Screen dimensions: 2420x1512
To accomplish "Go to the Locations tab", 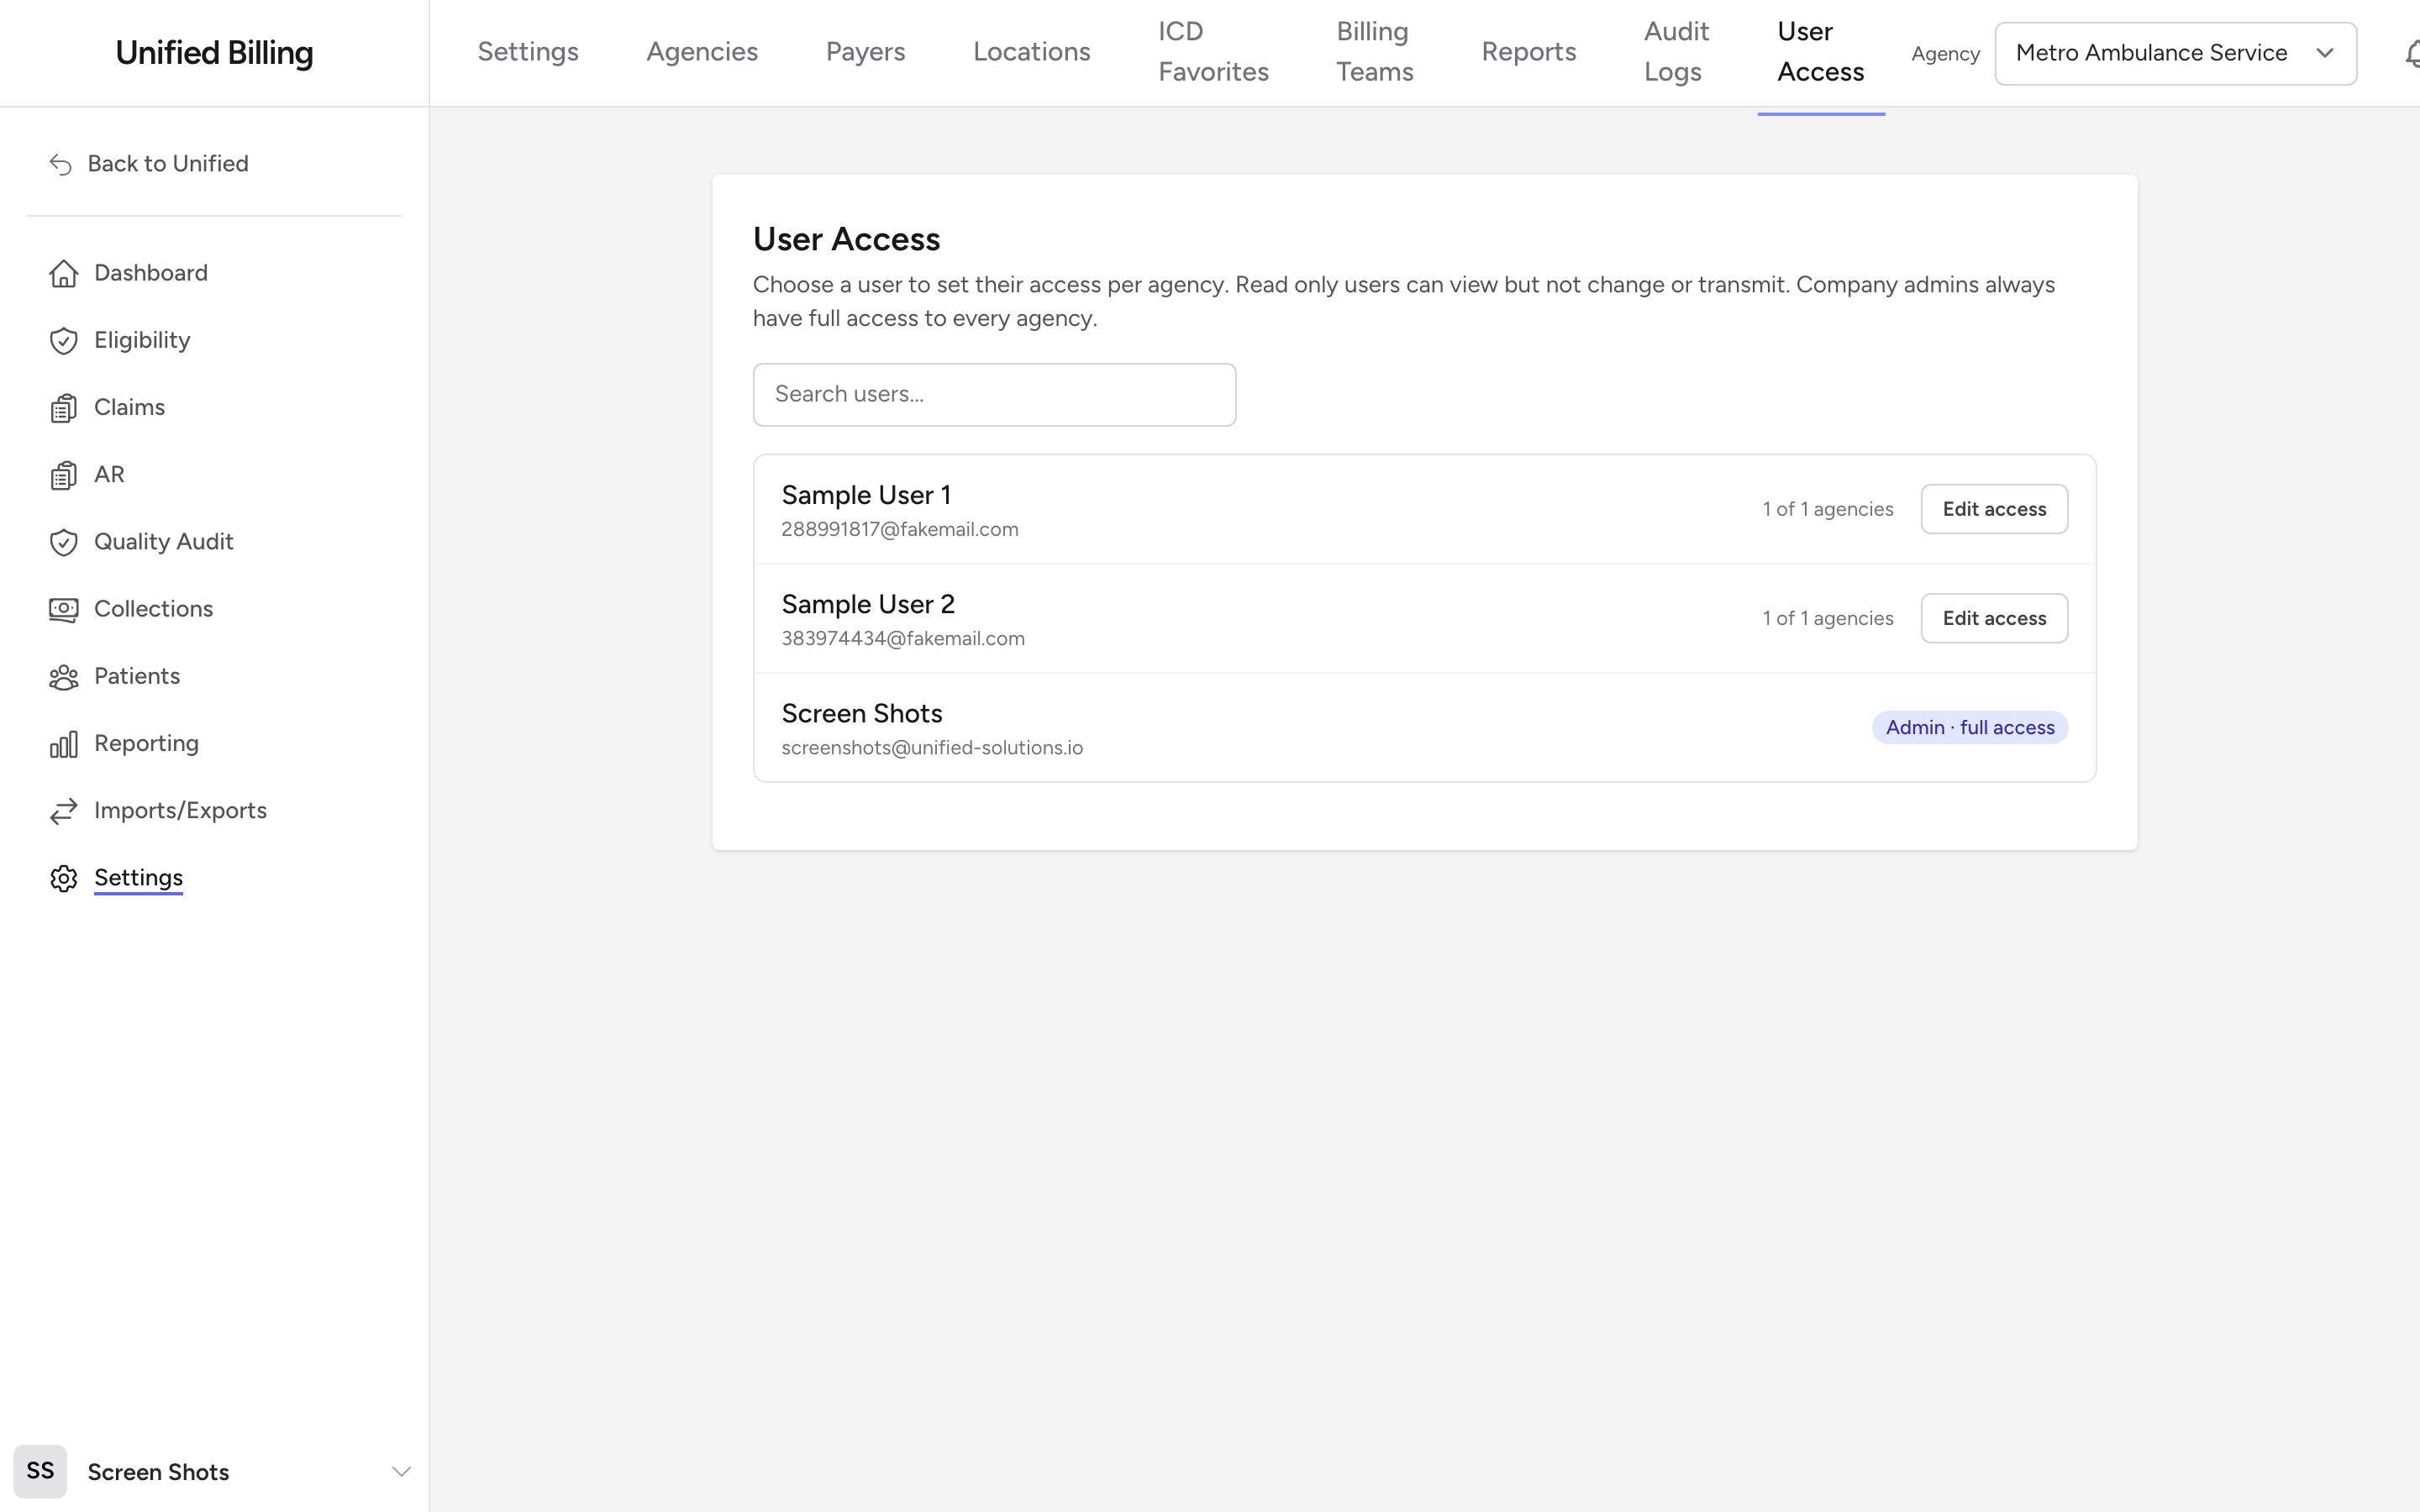I will 1031,52.
